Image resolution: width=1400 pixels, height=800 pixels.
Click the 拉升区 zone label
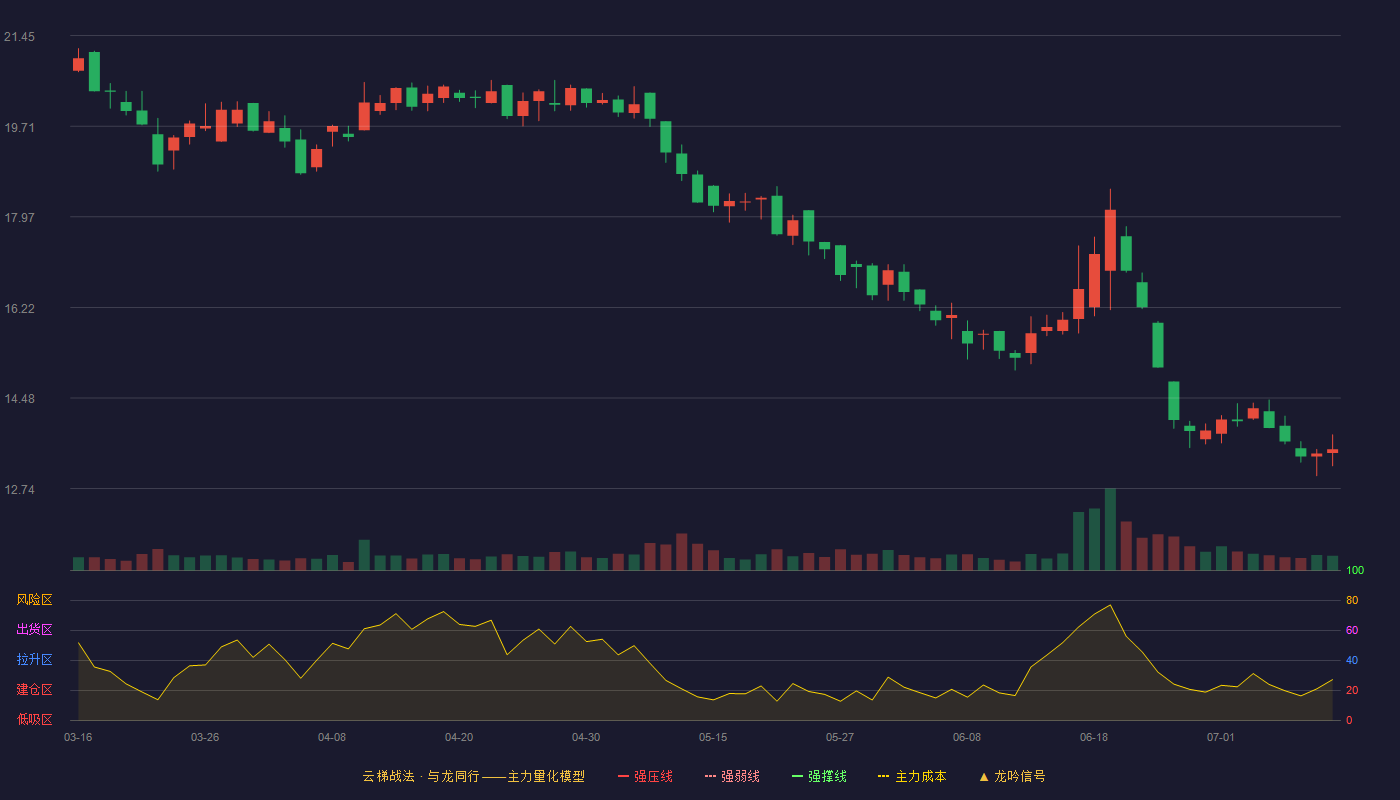click(x=35, y=660)
